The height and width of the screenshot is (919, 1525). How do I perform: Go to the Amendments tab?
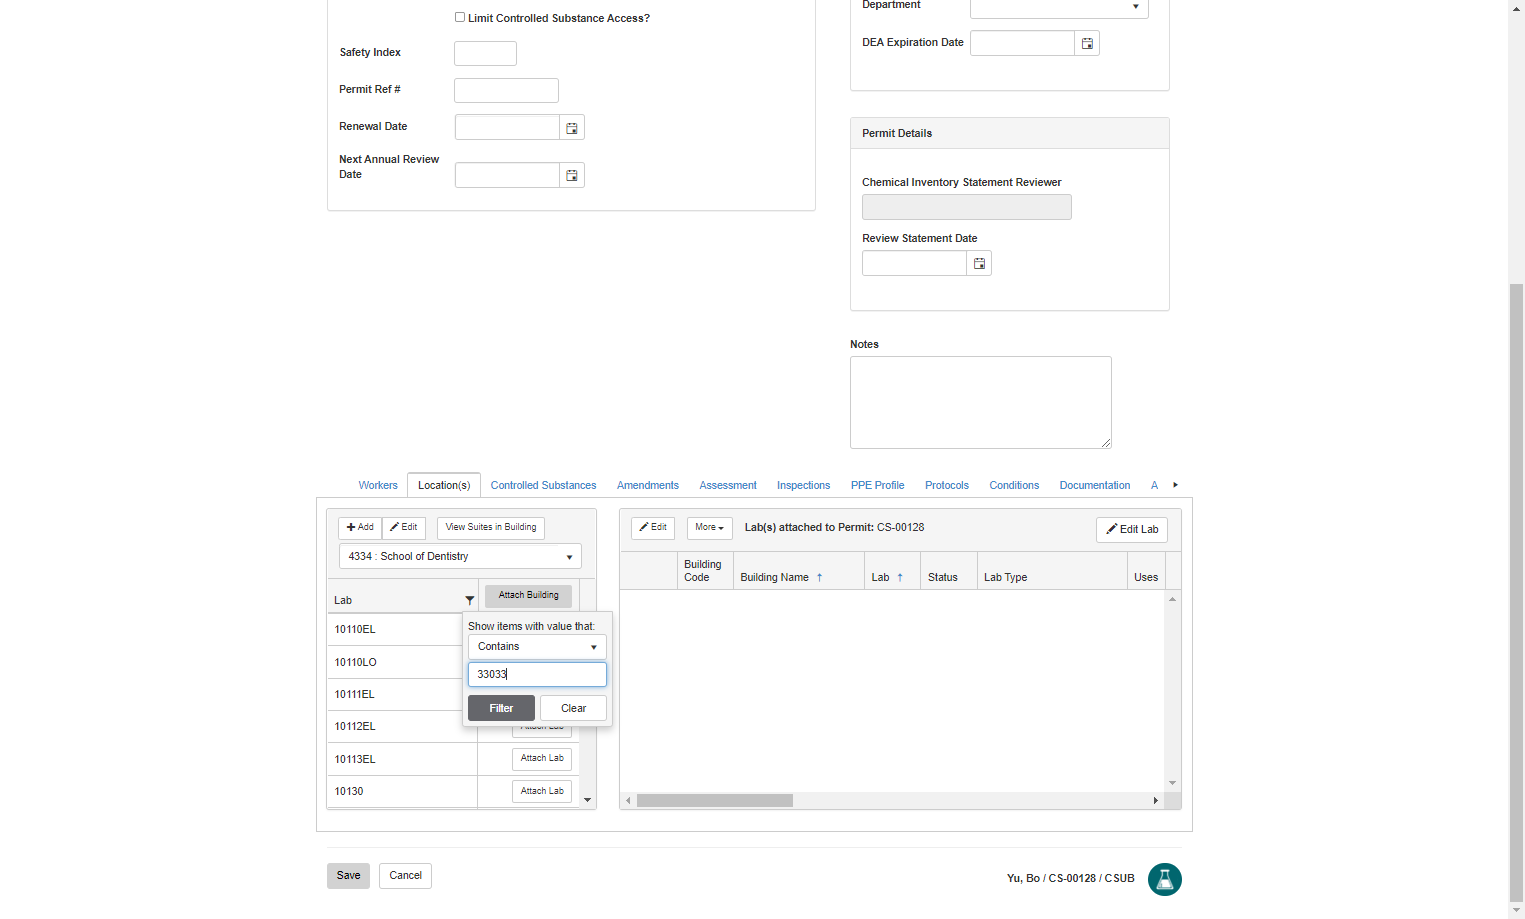coord(648,486)
